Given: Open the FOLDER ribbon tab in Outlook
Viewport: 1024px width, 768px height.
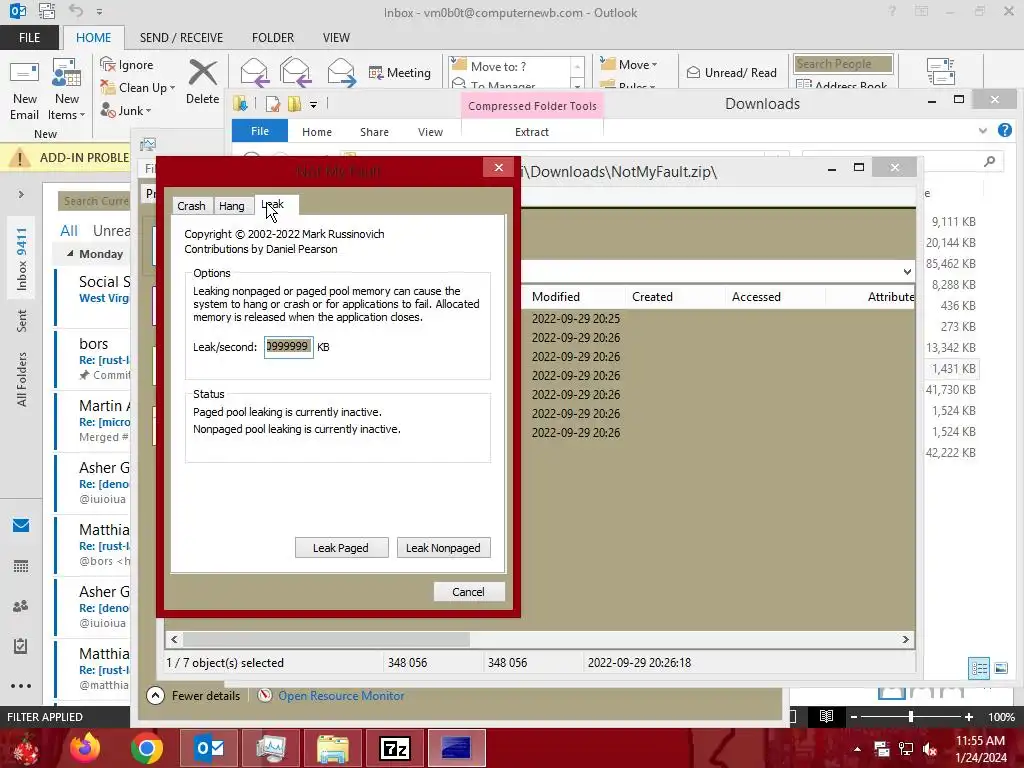Looking at the screenshot, I should point(273,38).
